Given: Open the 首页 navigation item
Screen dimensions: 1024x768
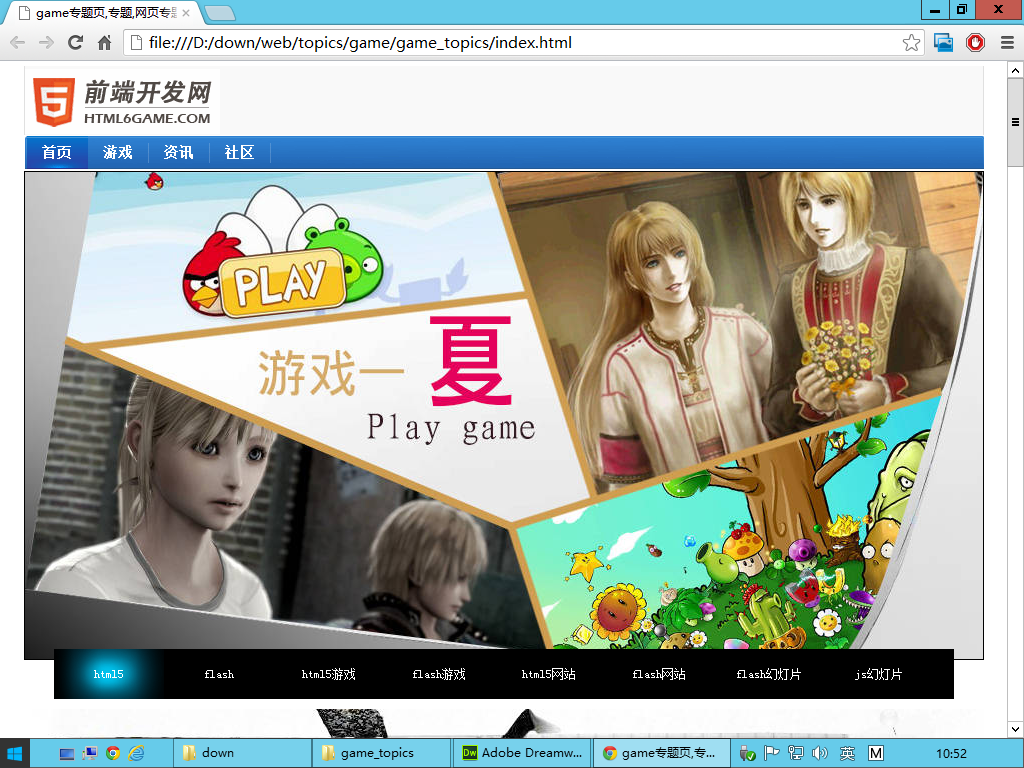Looking at the screenshot, I should coord(57,153).
